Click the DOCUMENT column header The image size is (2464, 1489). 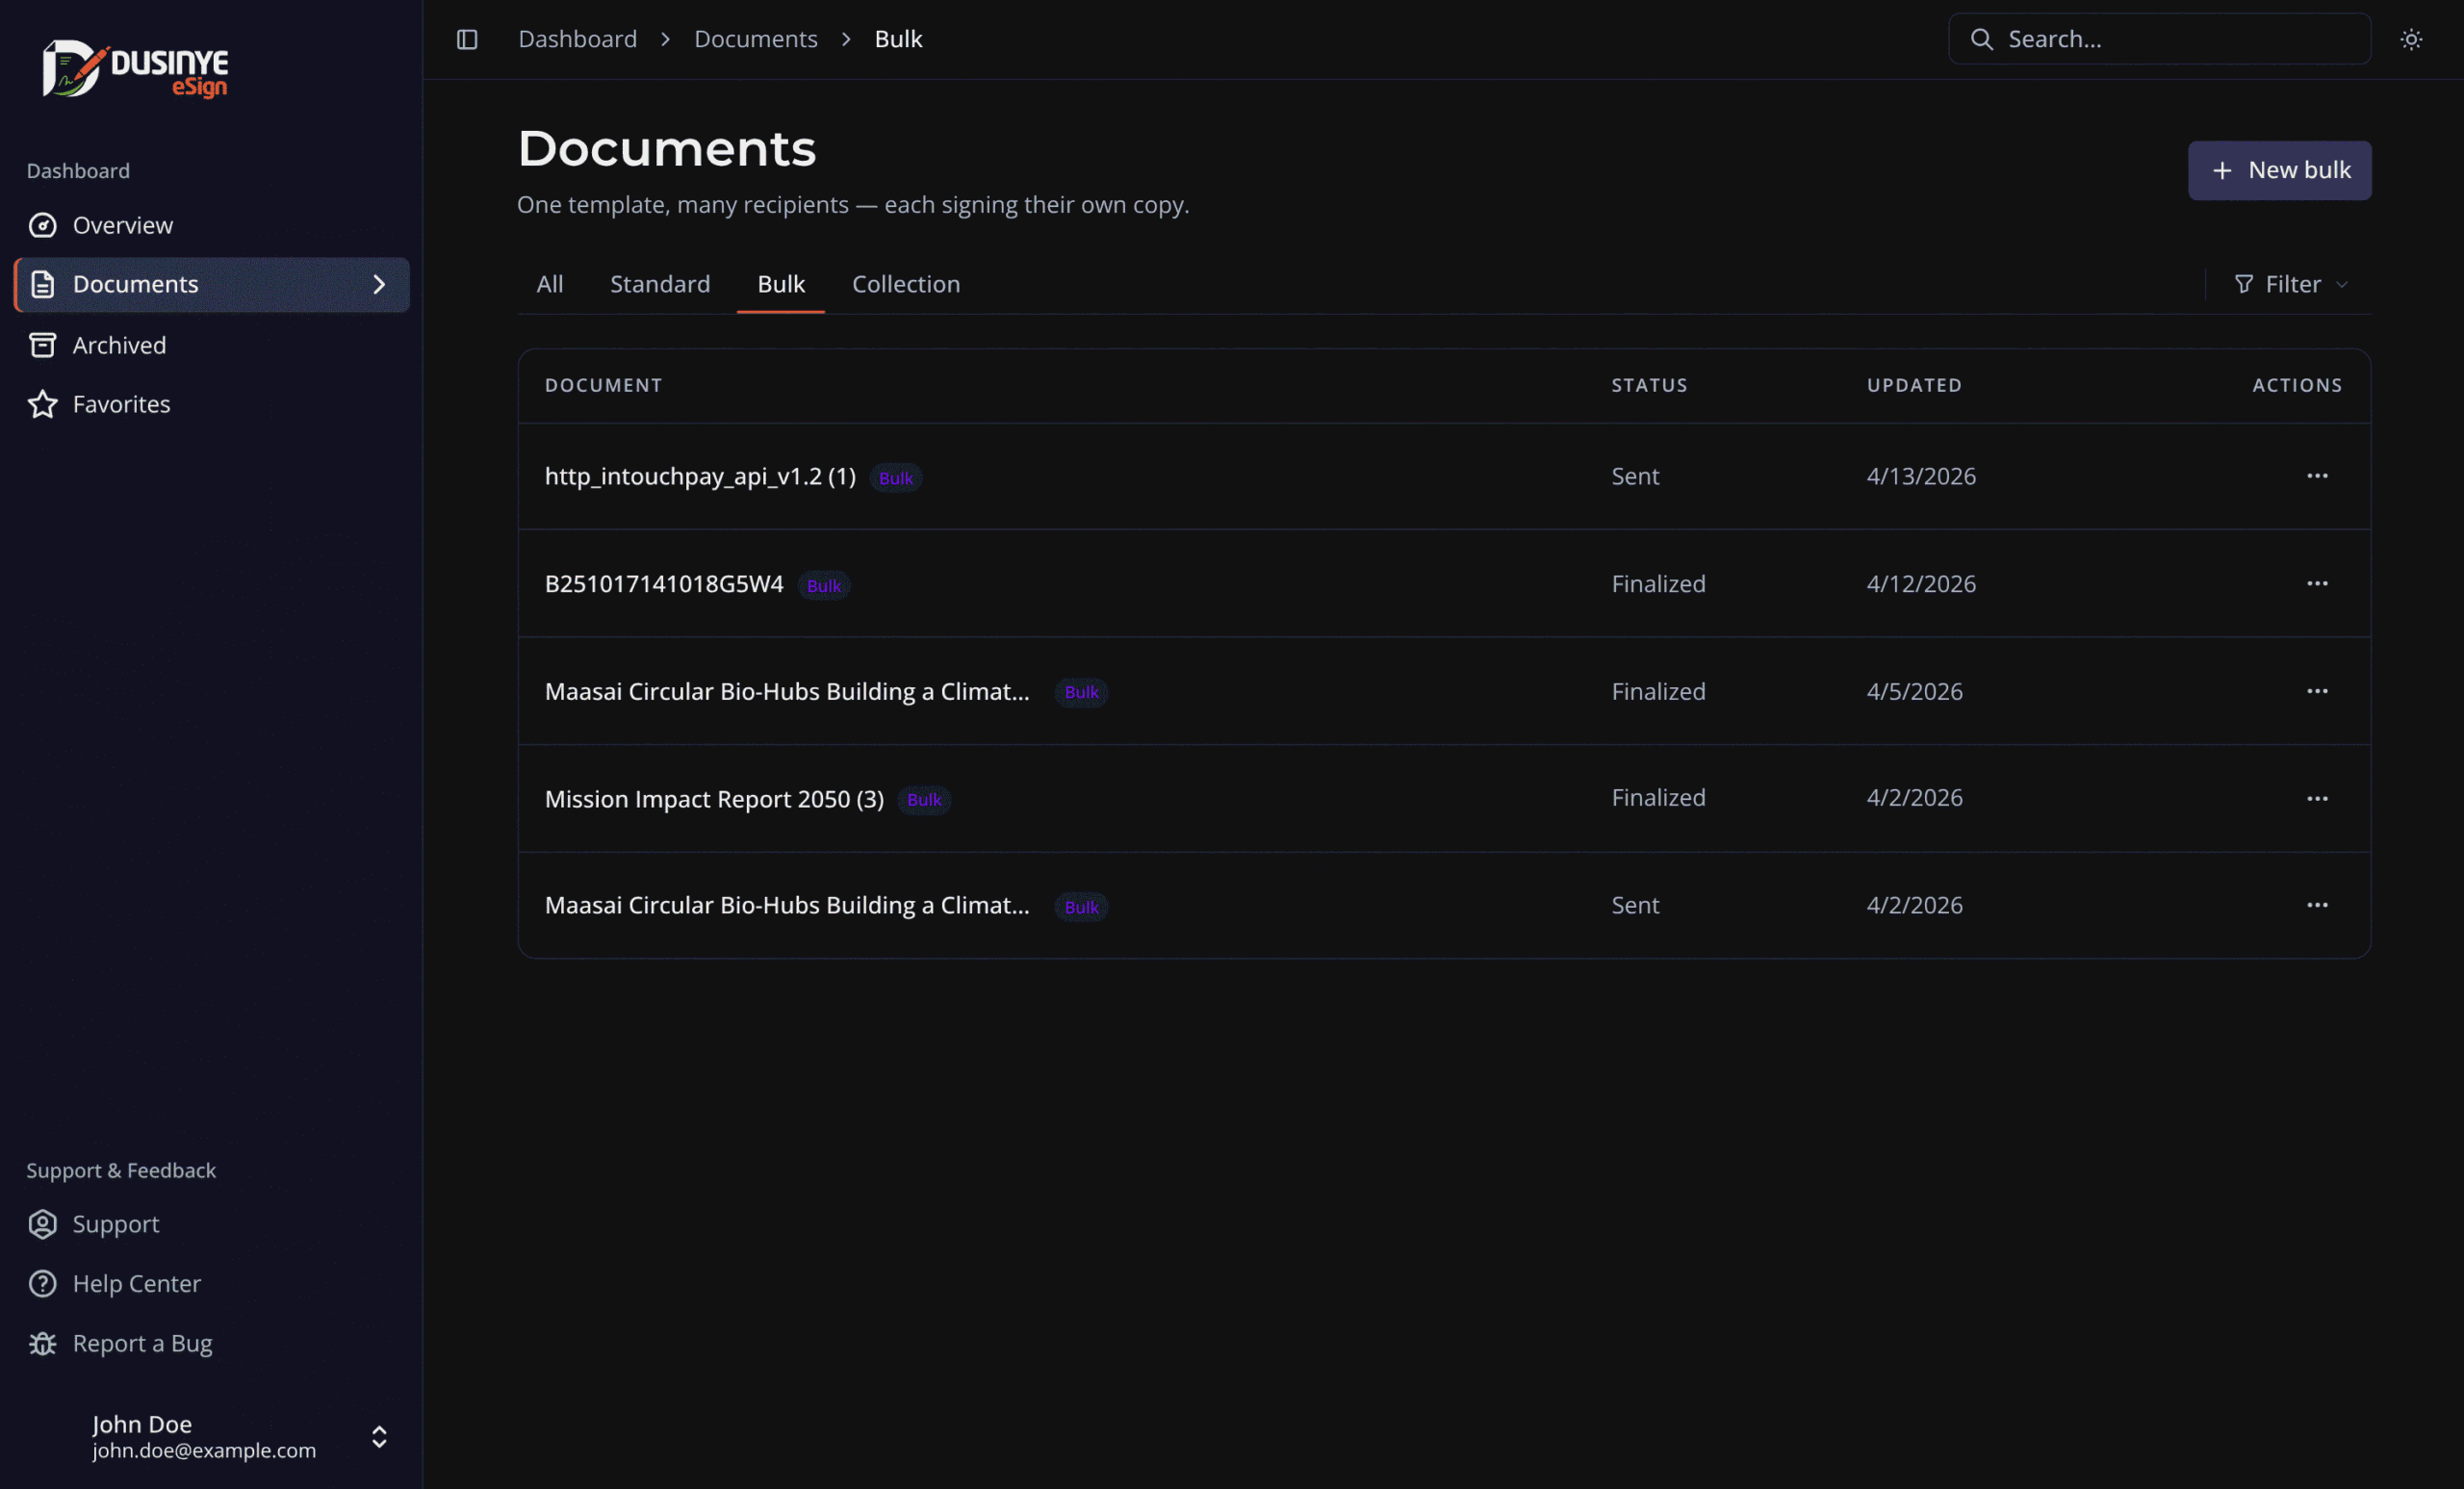[x=603, y=385]
